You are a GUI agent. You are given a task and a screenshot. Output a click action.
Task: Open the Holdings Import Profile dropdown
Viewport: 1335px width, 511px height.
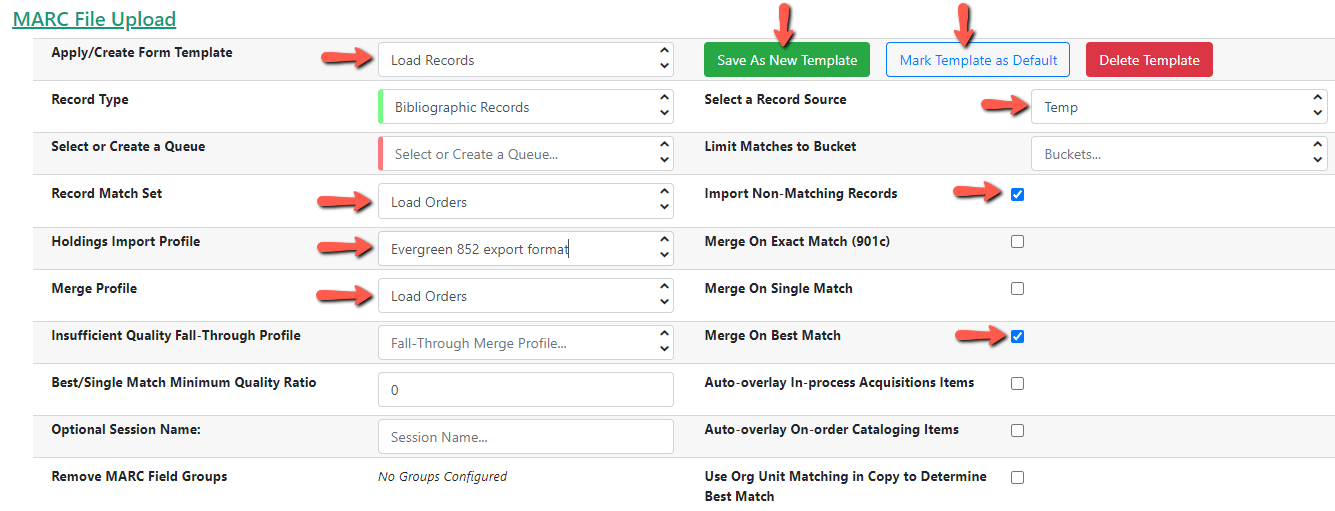pos(525,249)
